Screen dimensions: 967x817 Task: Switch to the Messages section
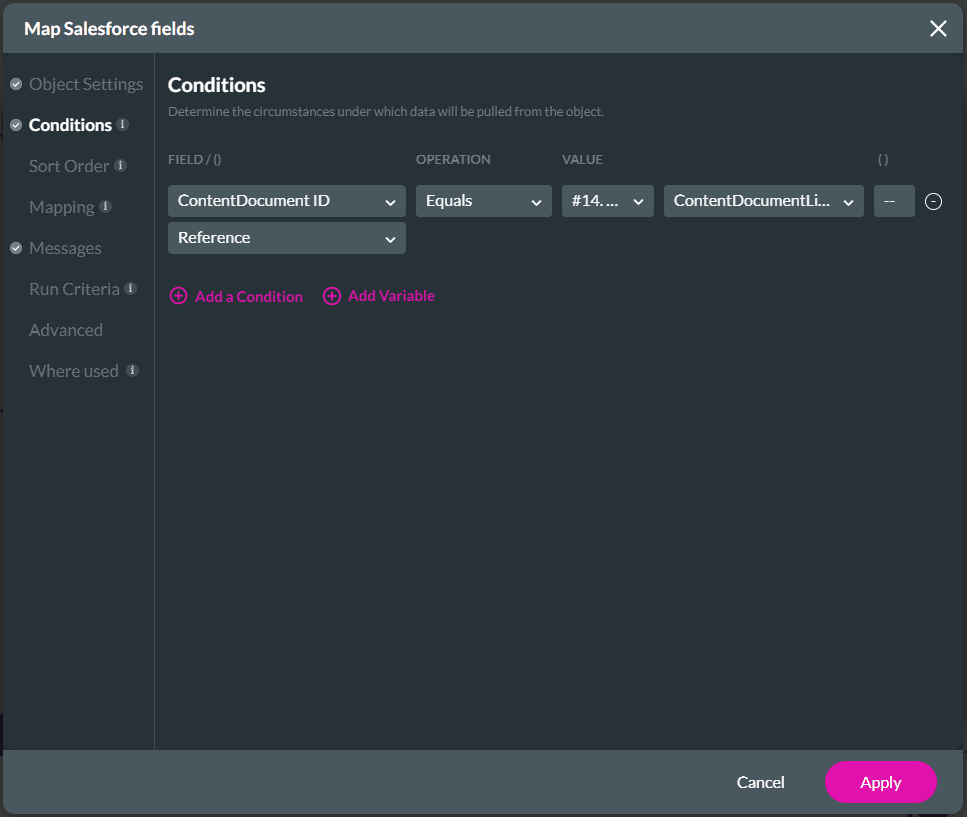pos(65,248)
